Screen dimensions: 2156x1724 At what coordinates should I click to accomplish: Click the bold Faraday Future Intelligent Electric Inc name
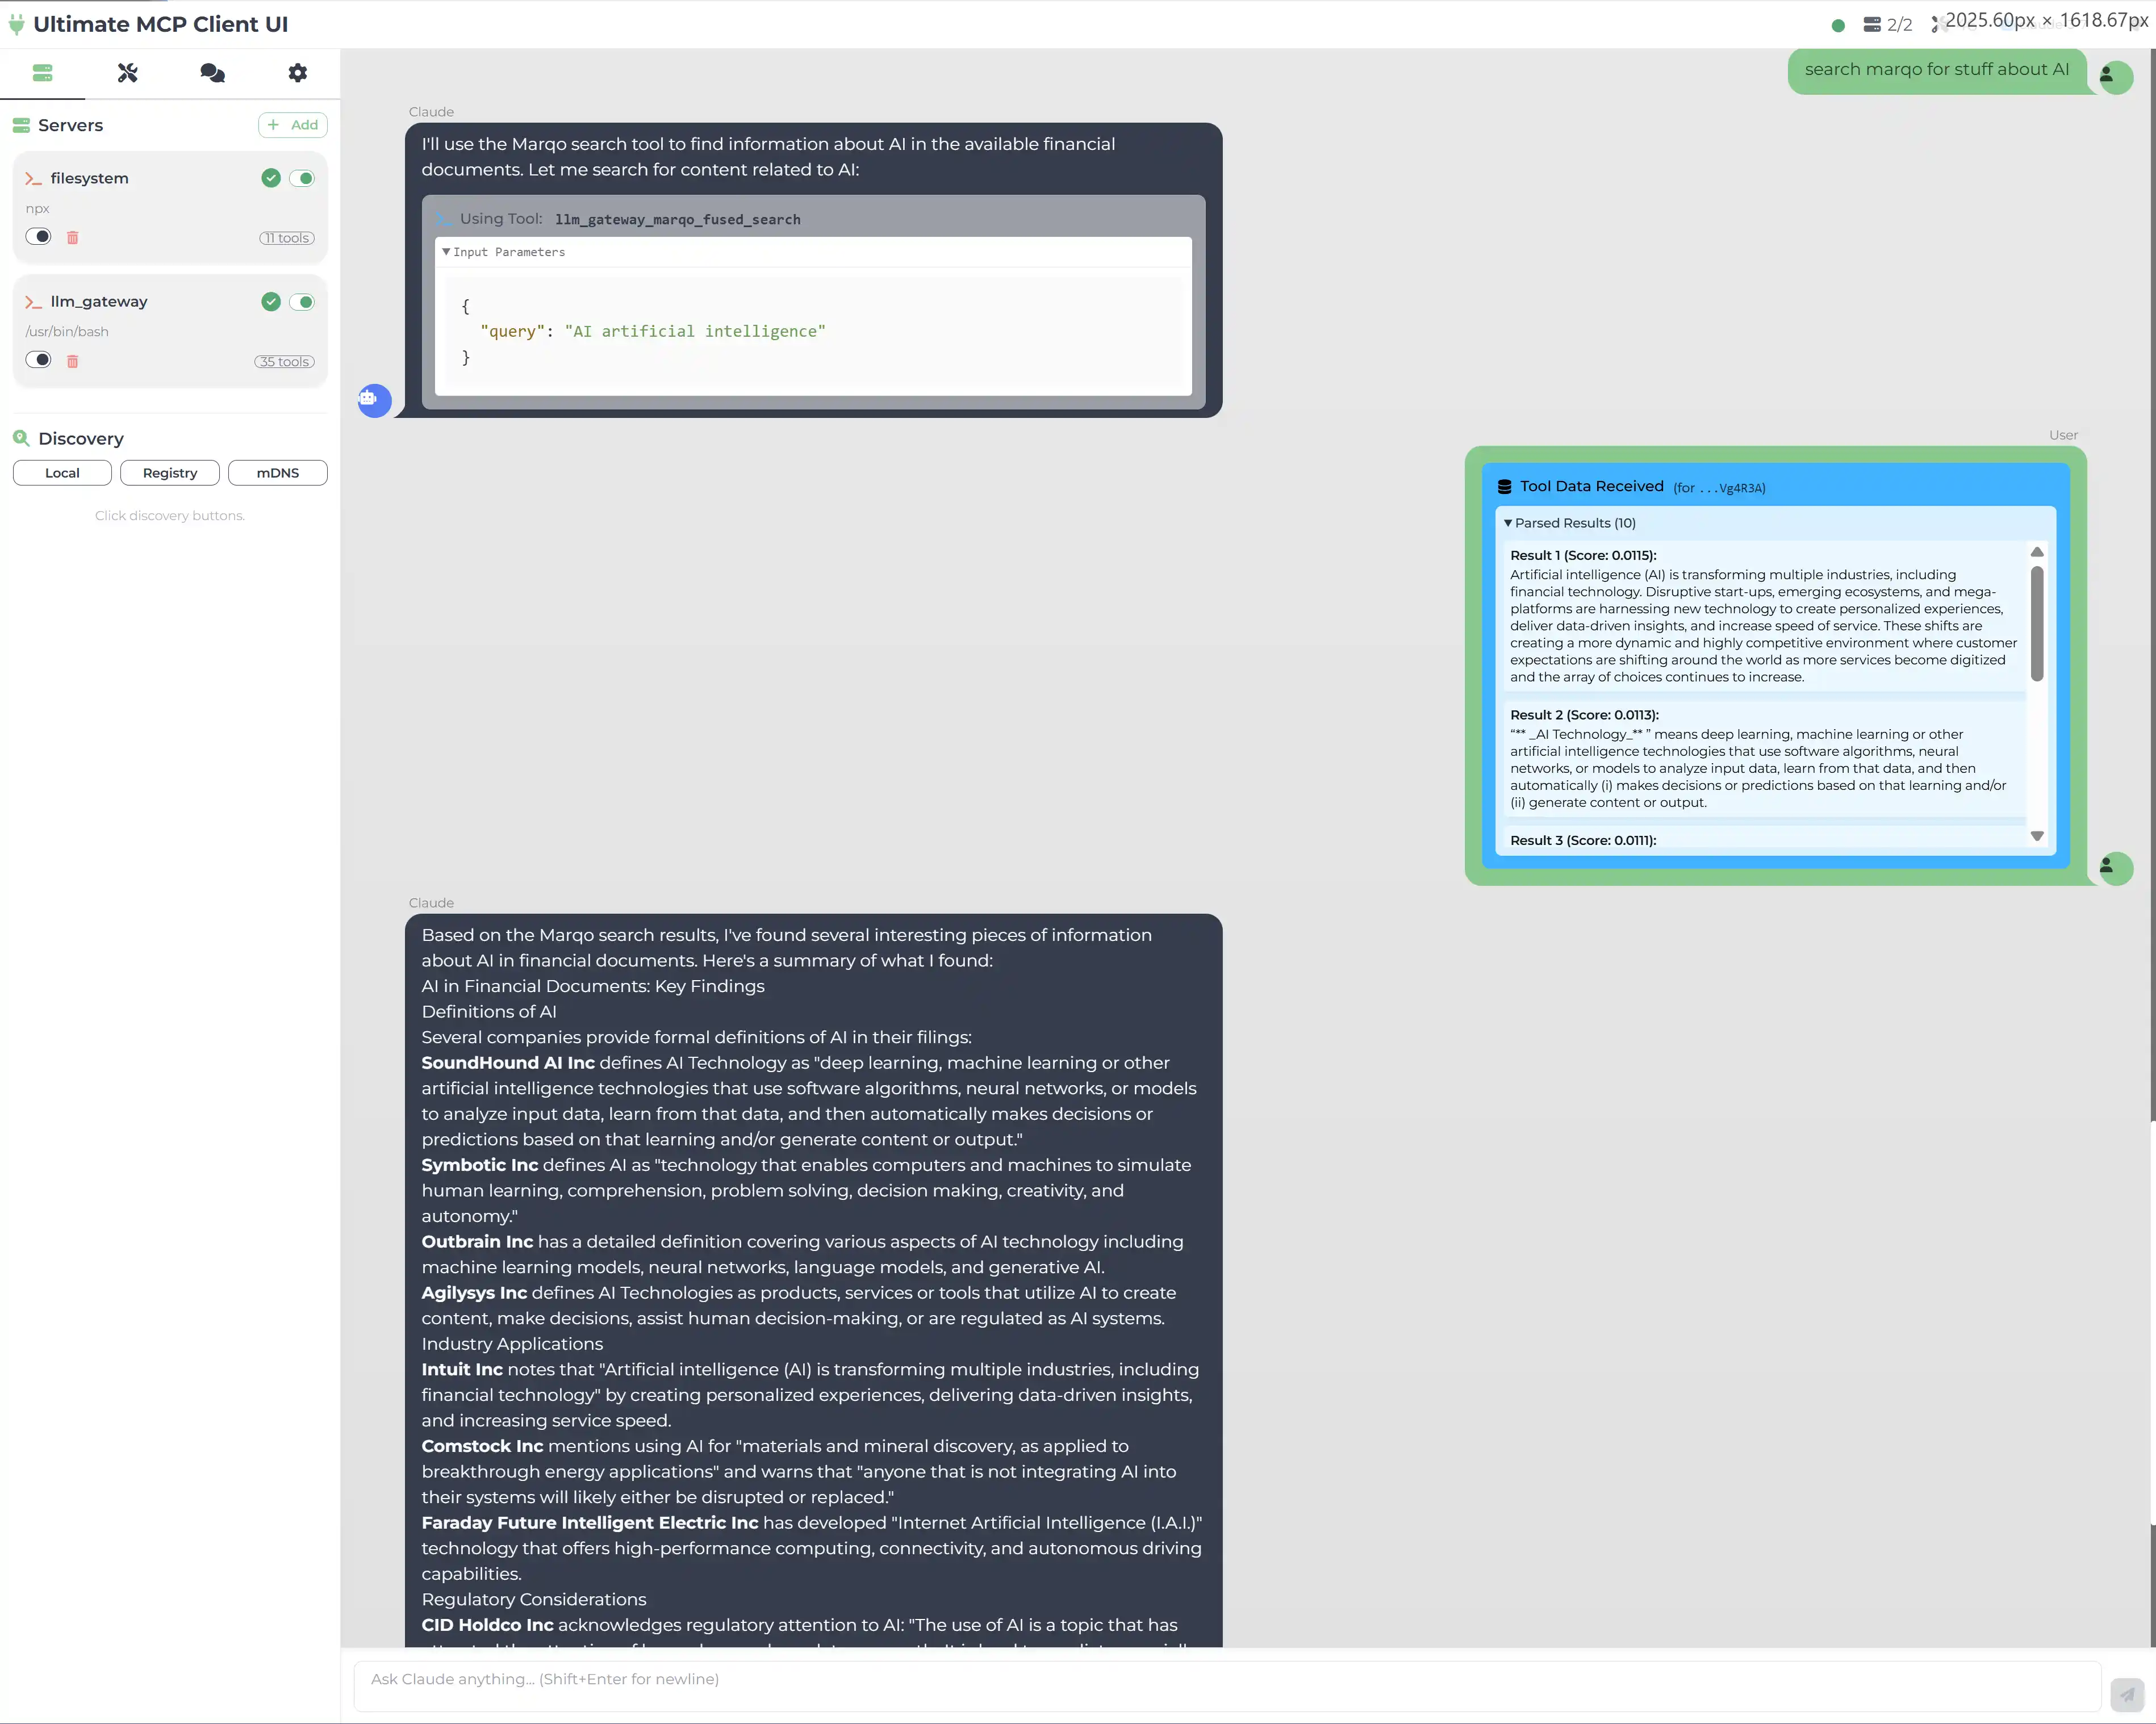coord(590,1523)
